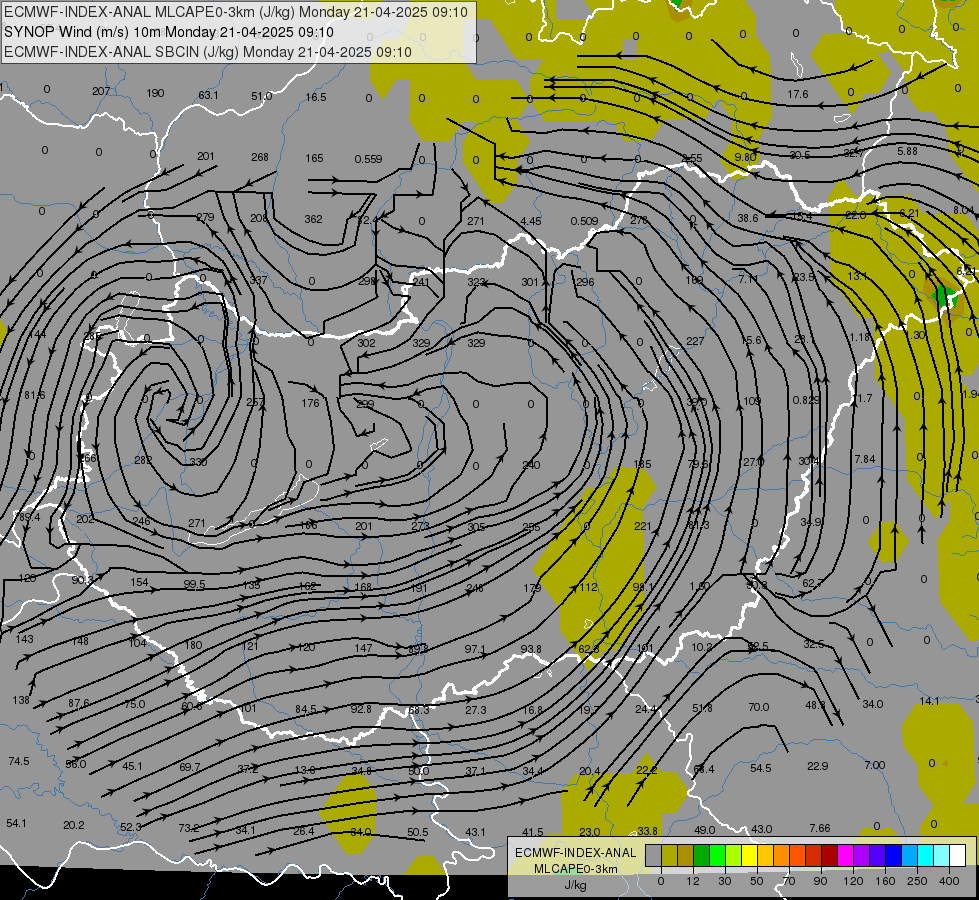Viewport: 979px width, 900px height.
Task: Click the map value 74.5
Action: [19, 761]
